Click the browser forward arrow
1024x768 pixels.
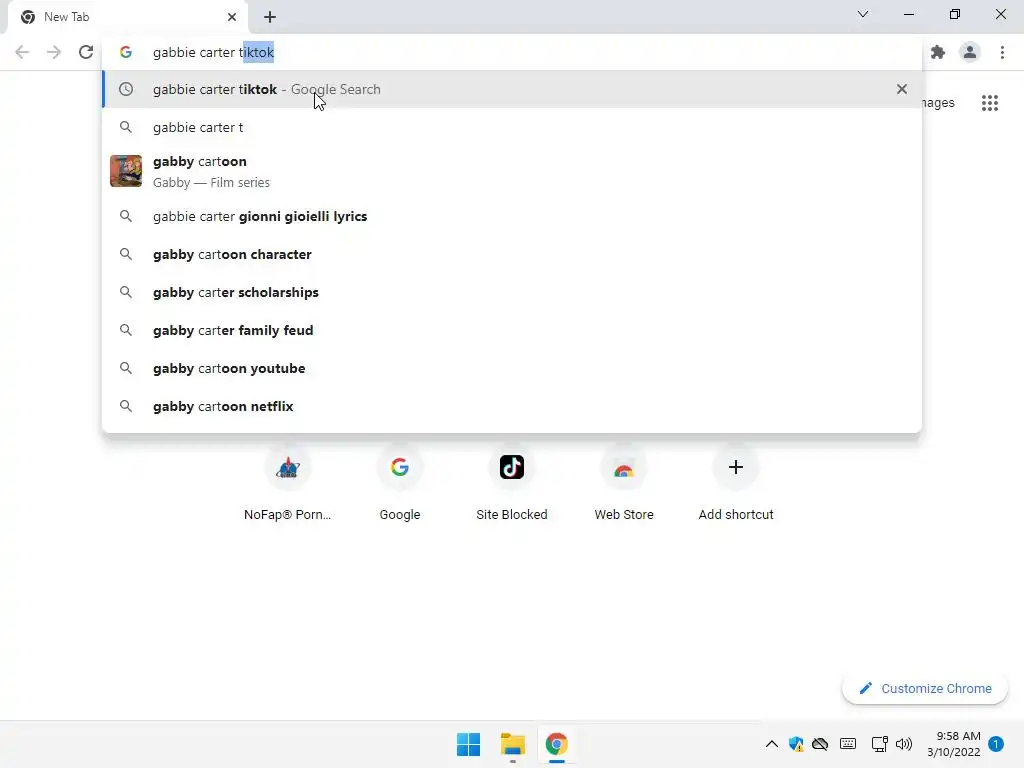(54, 52)
